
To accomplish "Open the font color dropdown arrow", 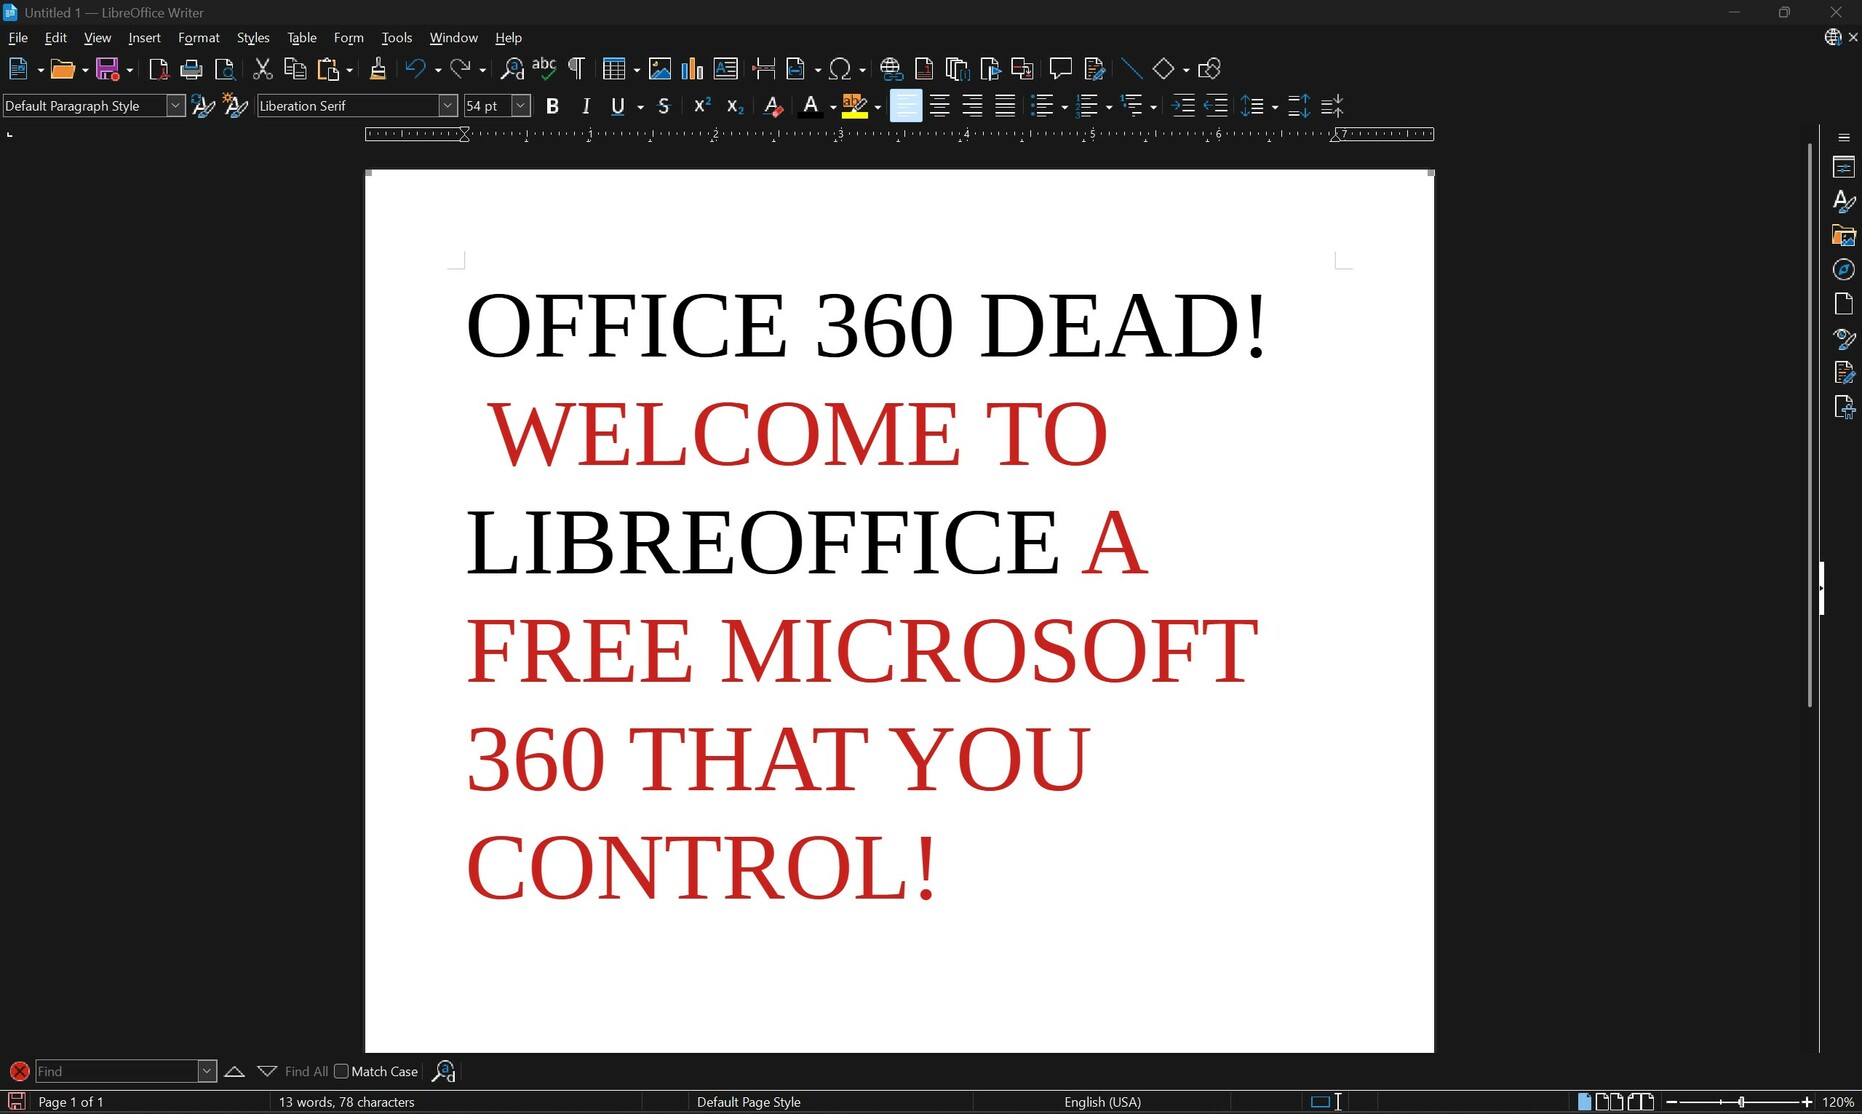I will point(832,107).
